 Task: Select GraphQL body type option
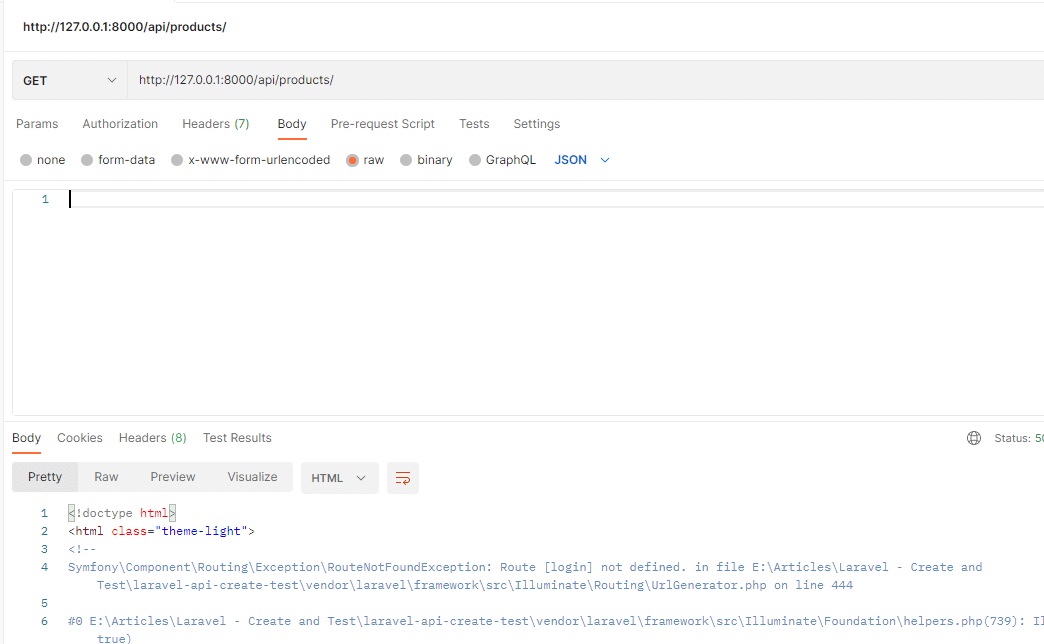(x=475, y=160)
